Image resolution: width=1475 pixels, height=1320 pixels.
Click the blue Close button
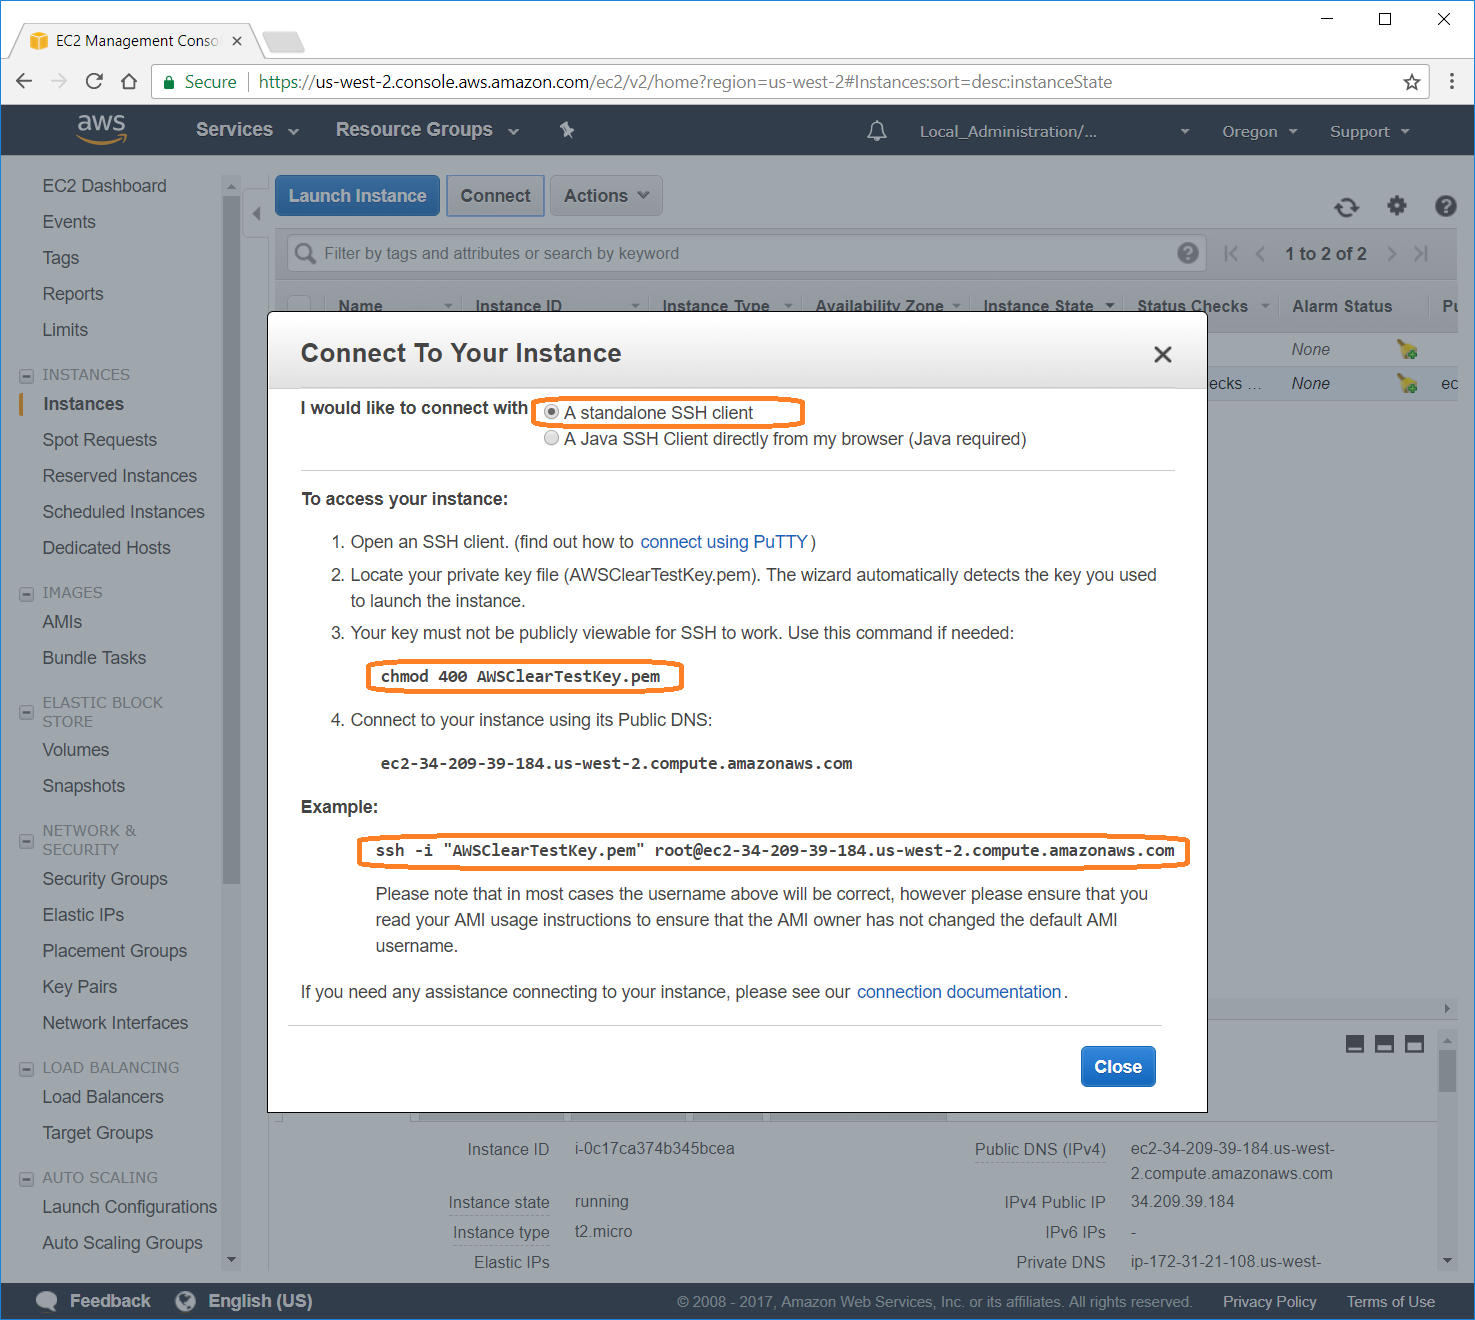1118,1066
